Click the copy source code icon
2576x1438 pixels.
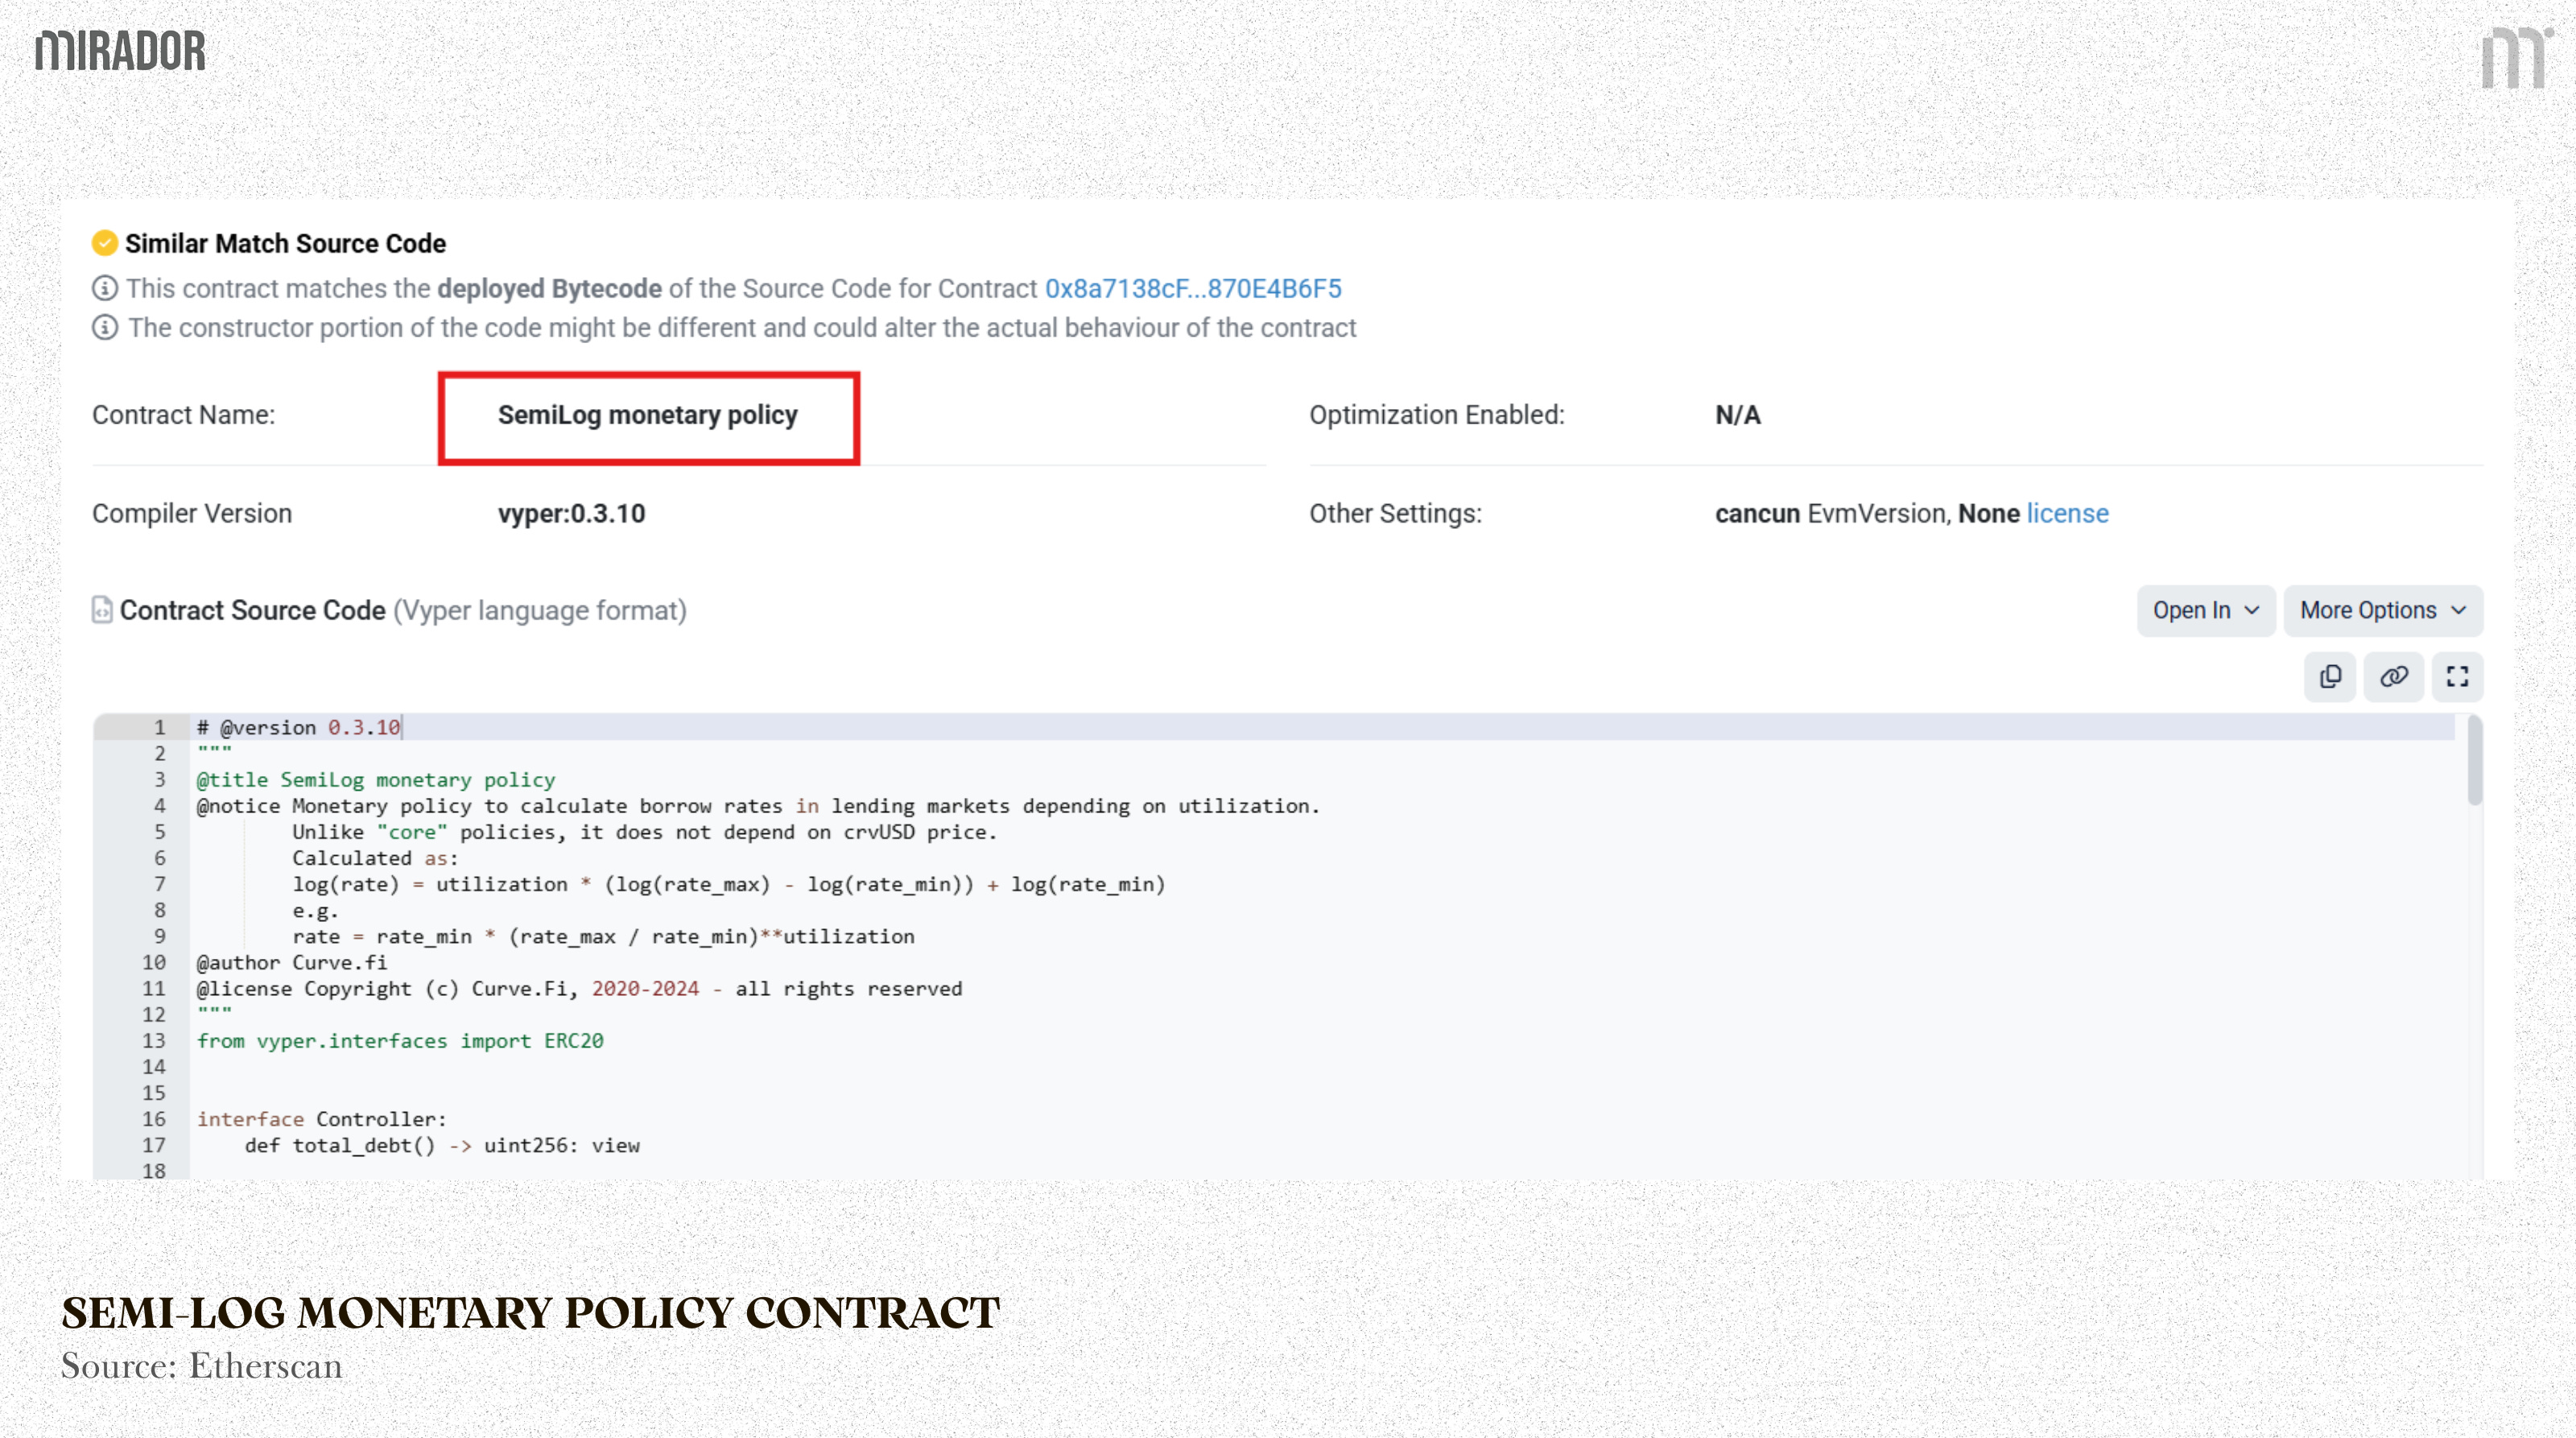(2330, 677)
